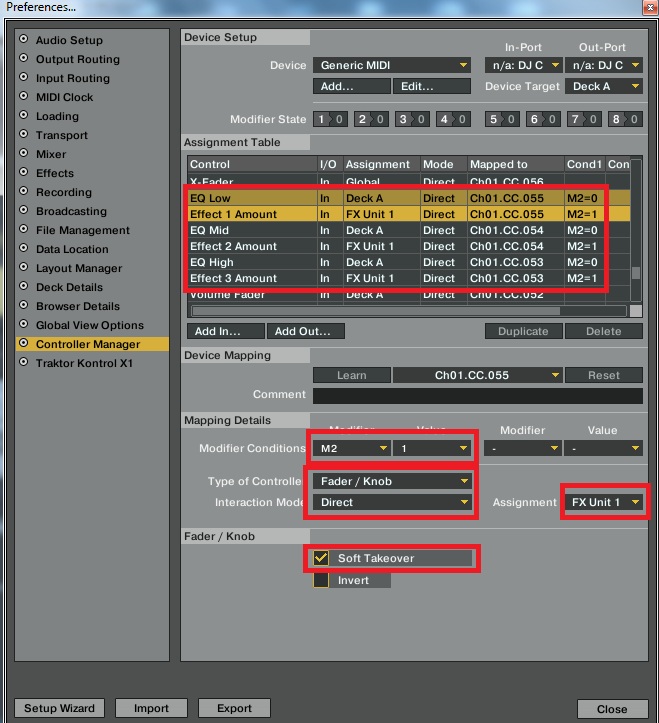The image size is (659, 723).
Task: Open the Device dropdown showing Generic MIDI
Action: pyautogui.click(x=392, y=65)
